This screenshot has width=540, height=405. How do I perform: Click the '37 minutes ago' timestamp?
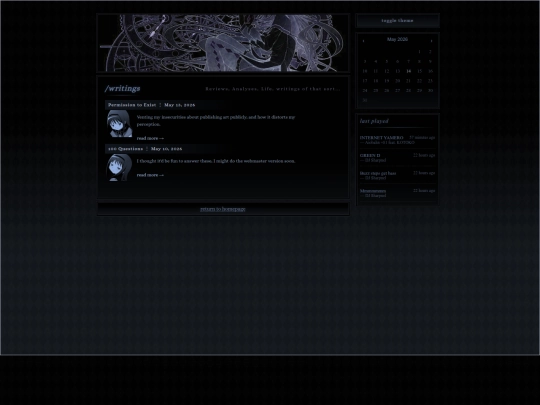[422, 137]
